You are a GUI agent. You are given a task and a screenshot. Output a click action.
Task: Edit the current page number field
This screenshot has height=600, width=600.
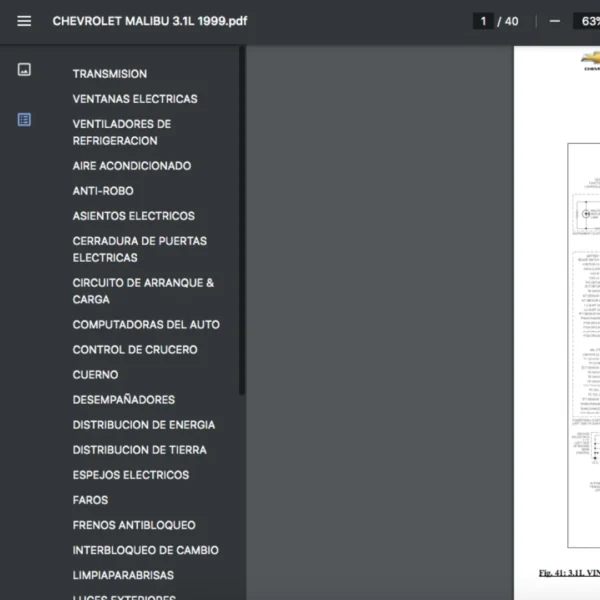tap(483, 21)
